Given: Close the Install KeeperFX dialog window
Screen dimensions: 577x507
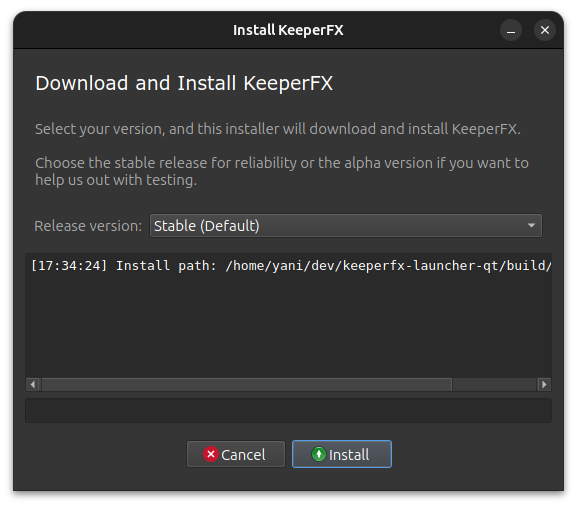Looking at the screenshot, I should pos(545,30).
